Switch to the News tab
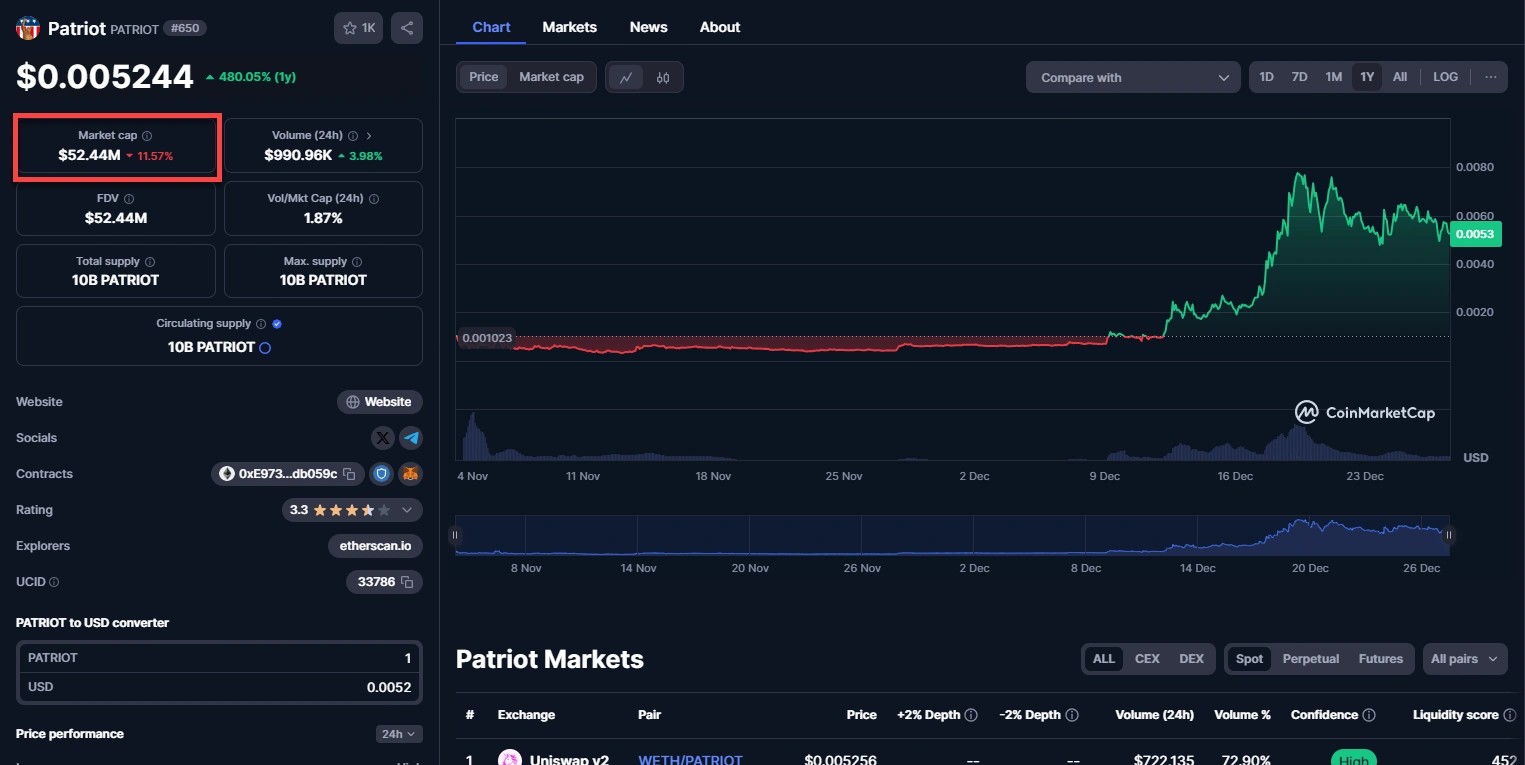Image resolution: width=1525 pixels, height=765 pixels. pos(648,27)
